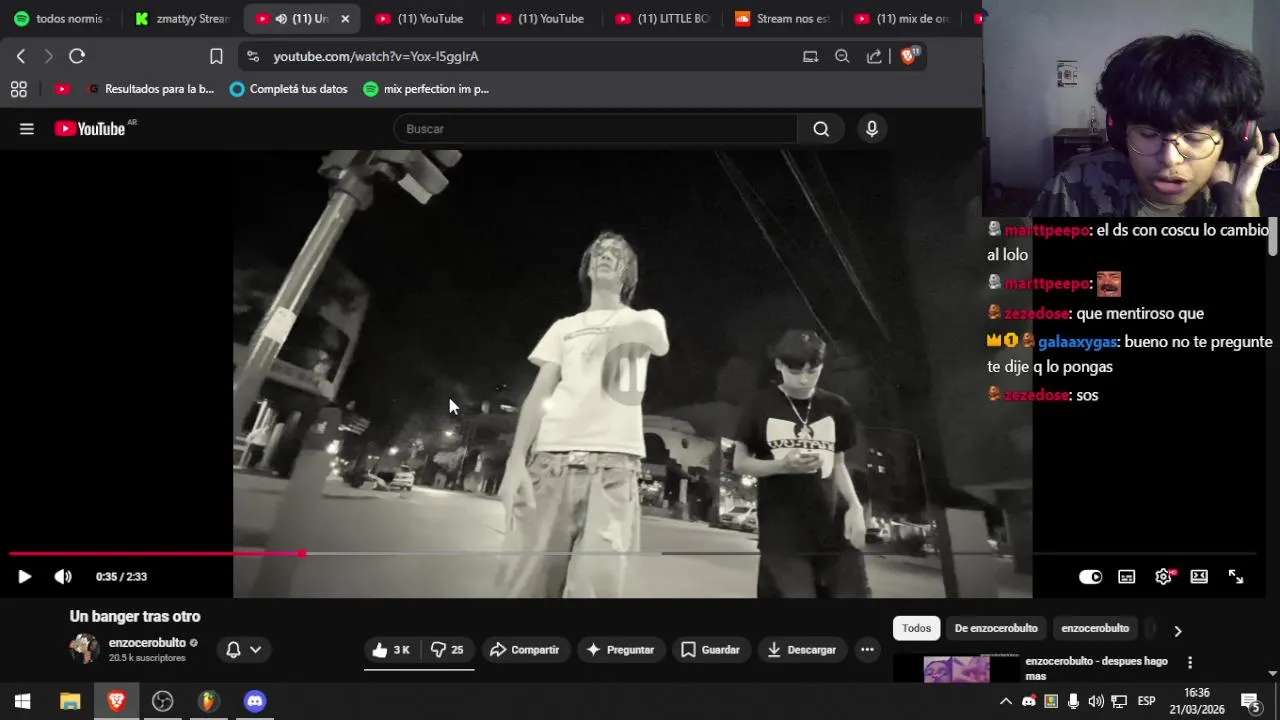Switch to 'todos normis' Spotify tab
Viewport: 1280px width, 720px height.
[x=60, y=19]
